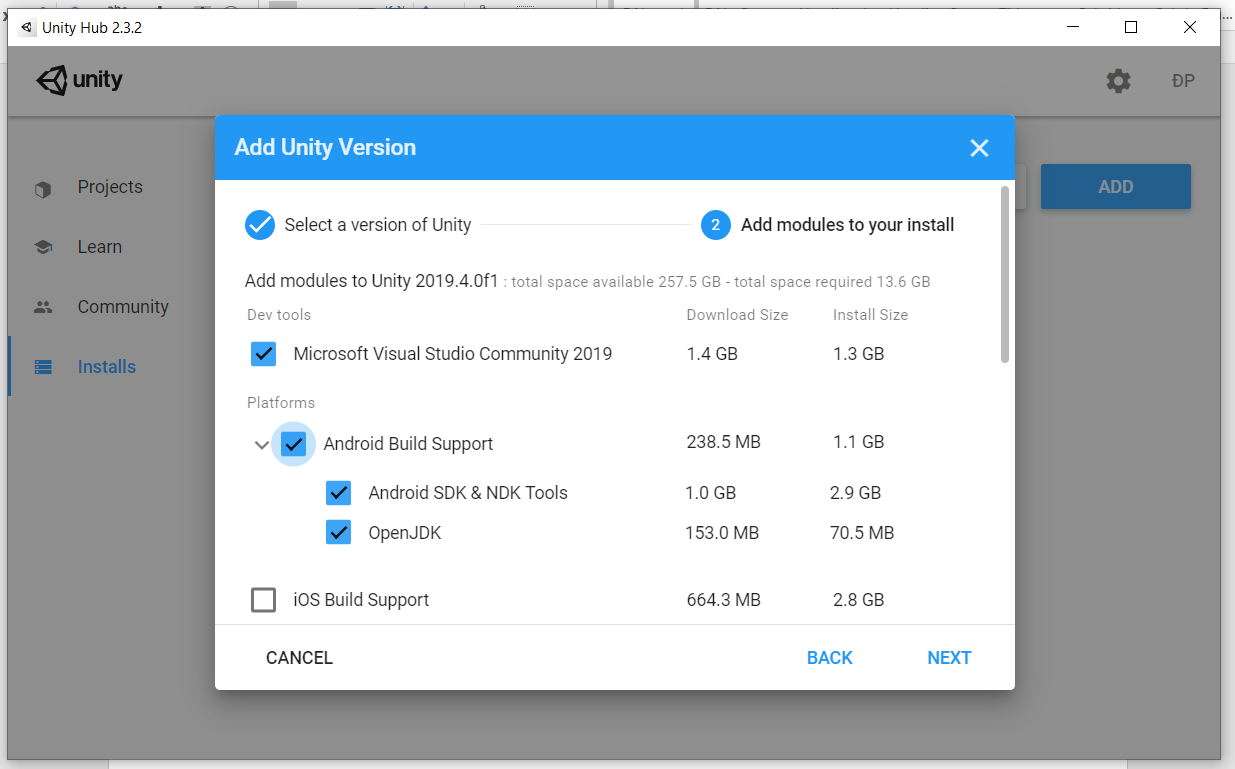Image resolution: width=1235 pixels, height=769 pixels.
Task: Collapse the Android Build Support chevron
Action: point(262,445)
